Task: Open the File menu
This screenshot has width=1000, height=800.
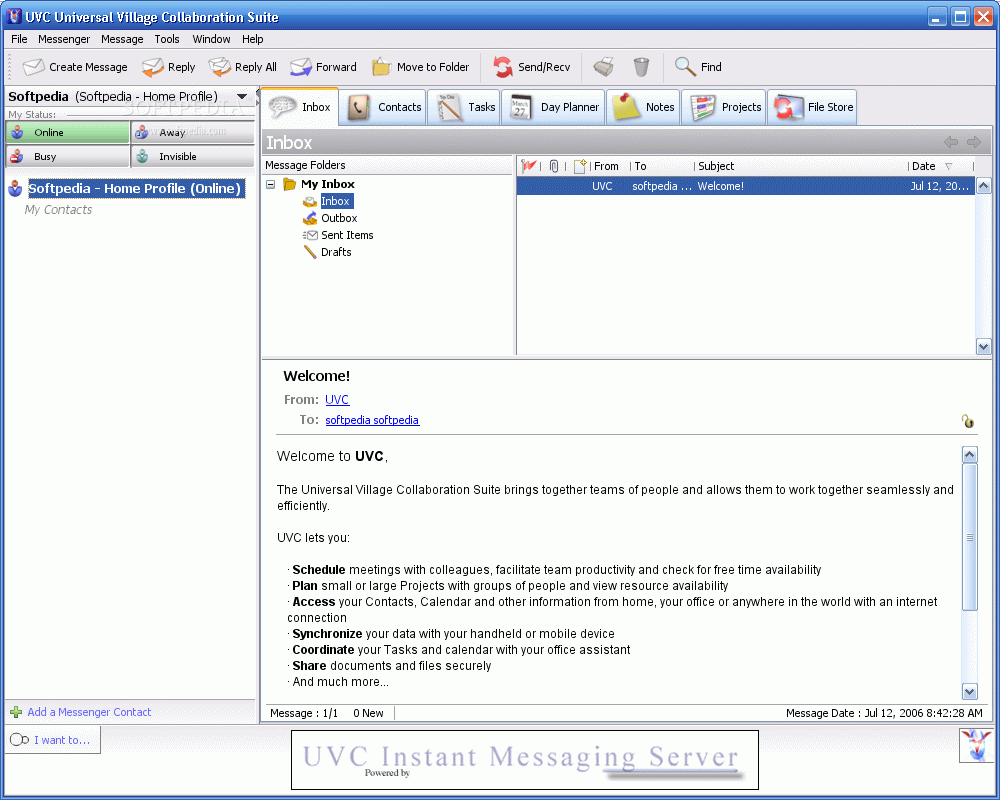Action: [x=19, y=39]
